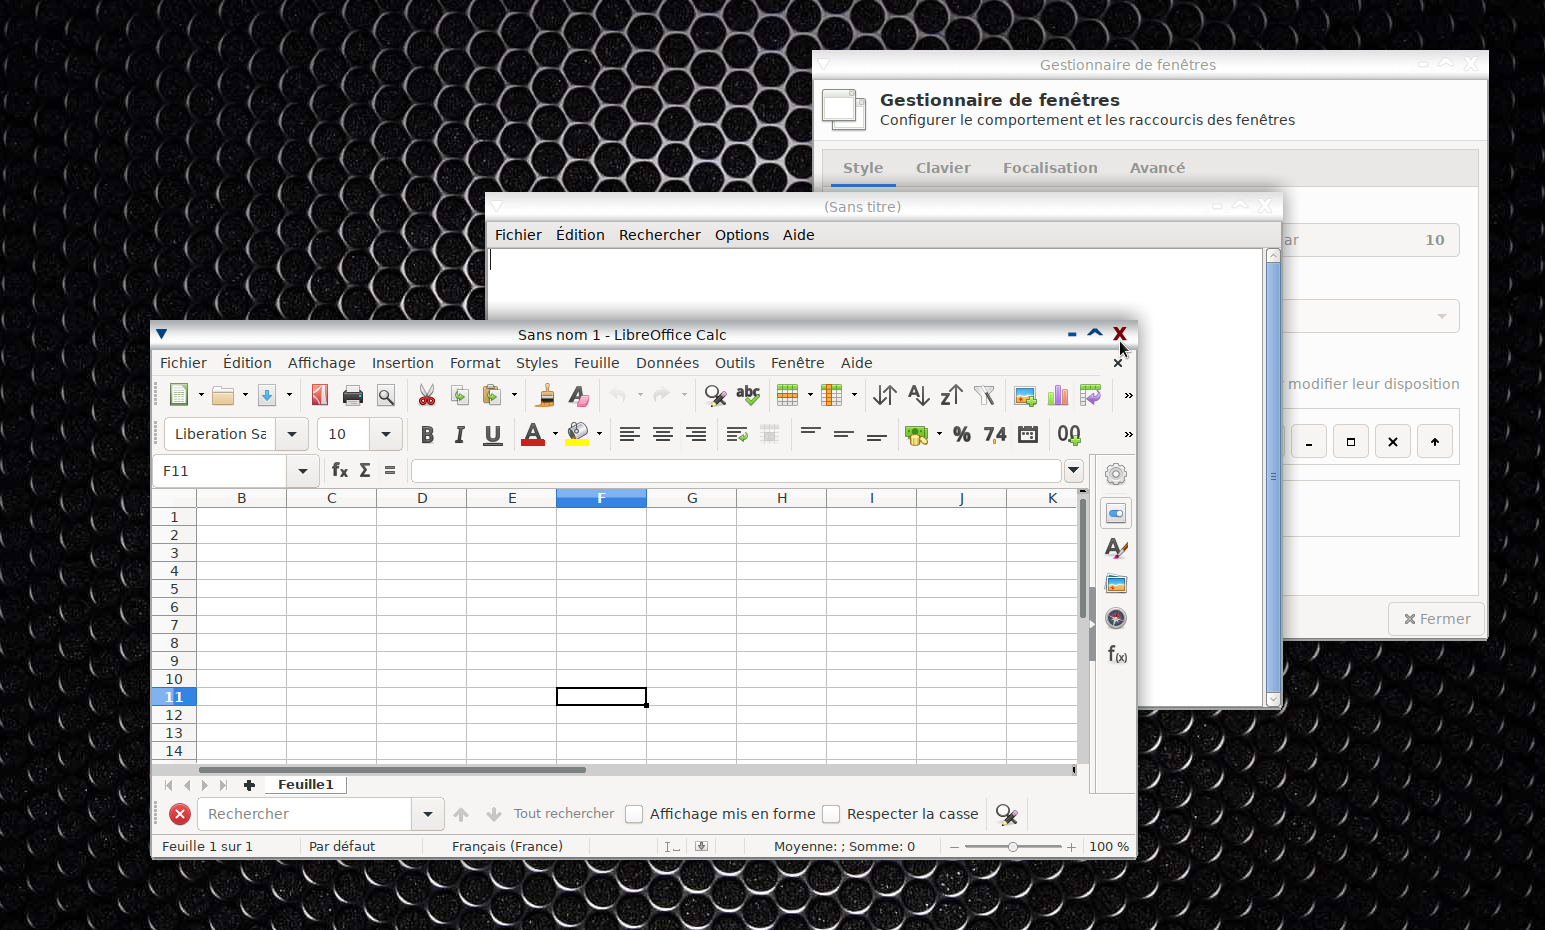Open sidebar settings gear
The width and height of the screenshot is (1545, 930).
tap(1116, 474)
